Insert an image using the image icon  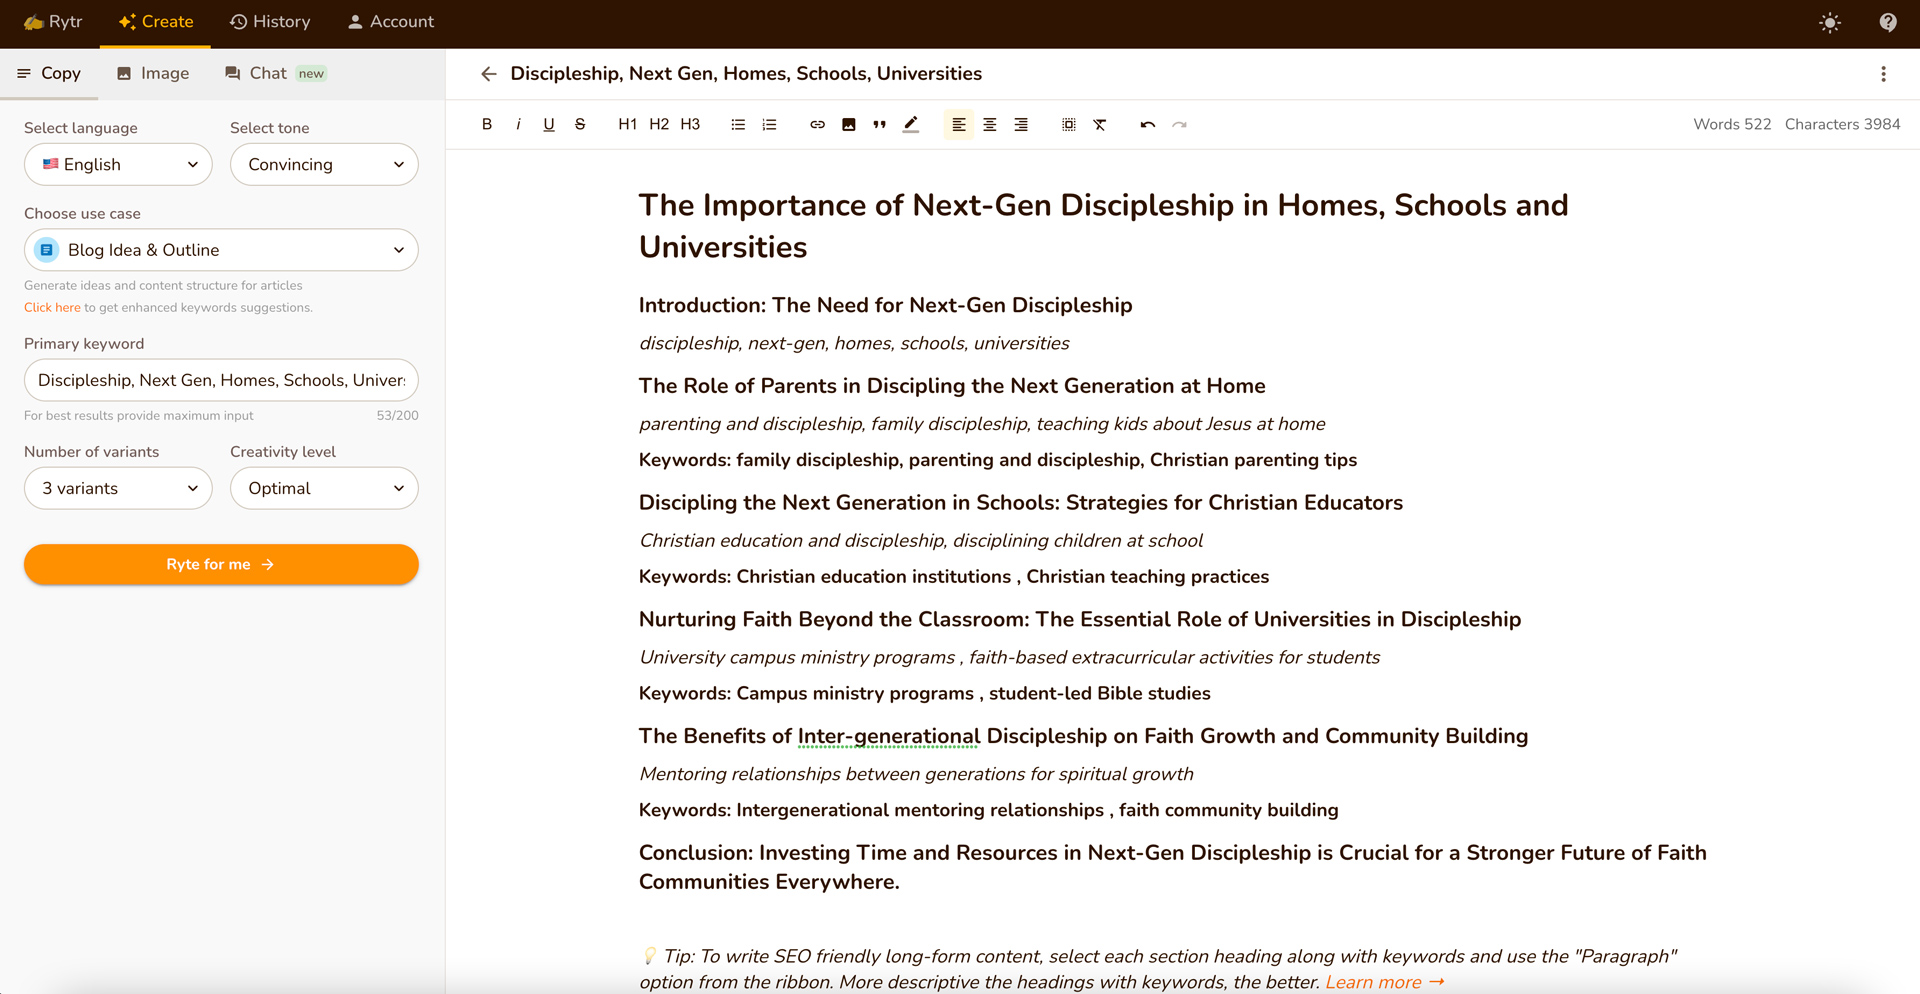(x=848, y=124)
